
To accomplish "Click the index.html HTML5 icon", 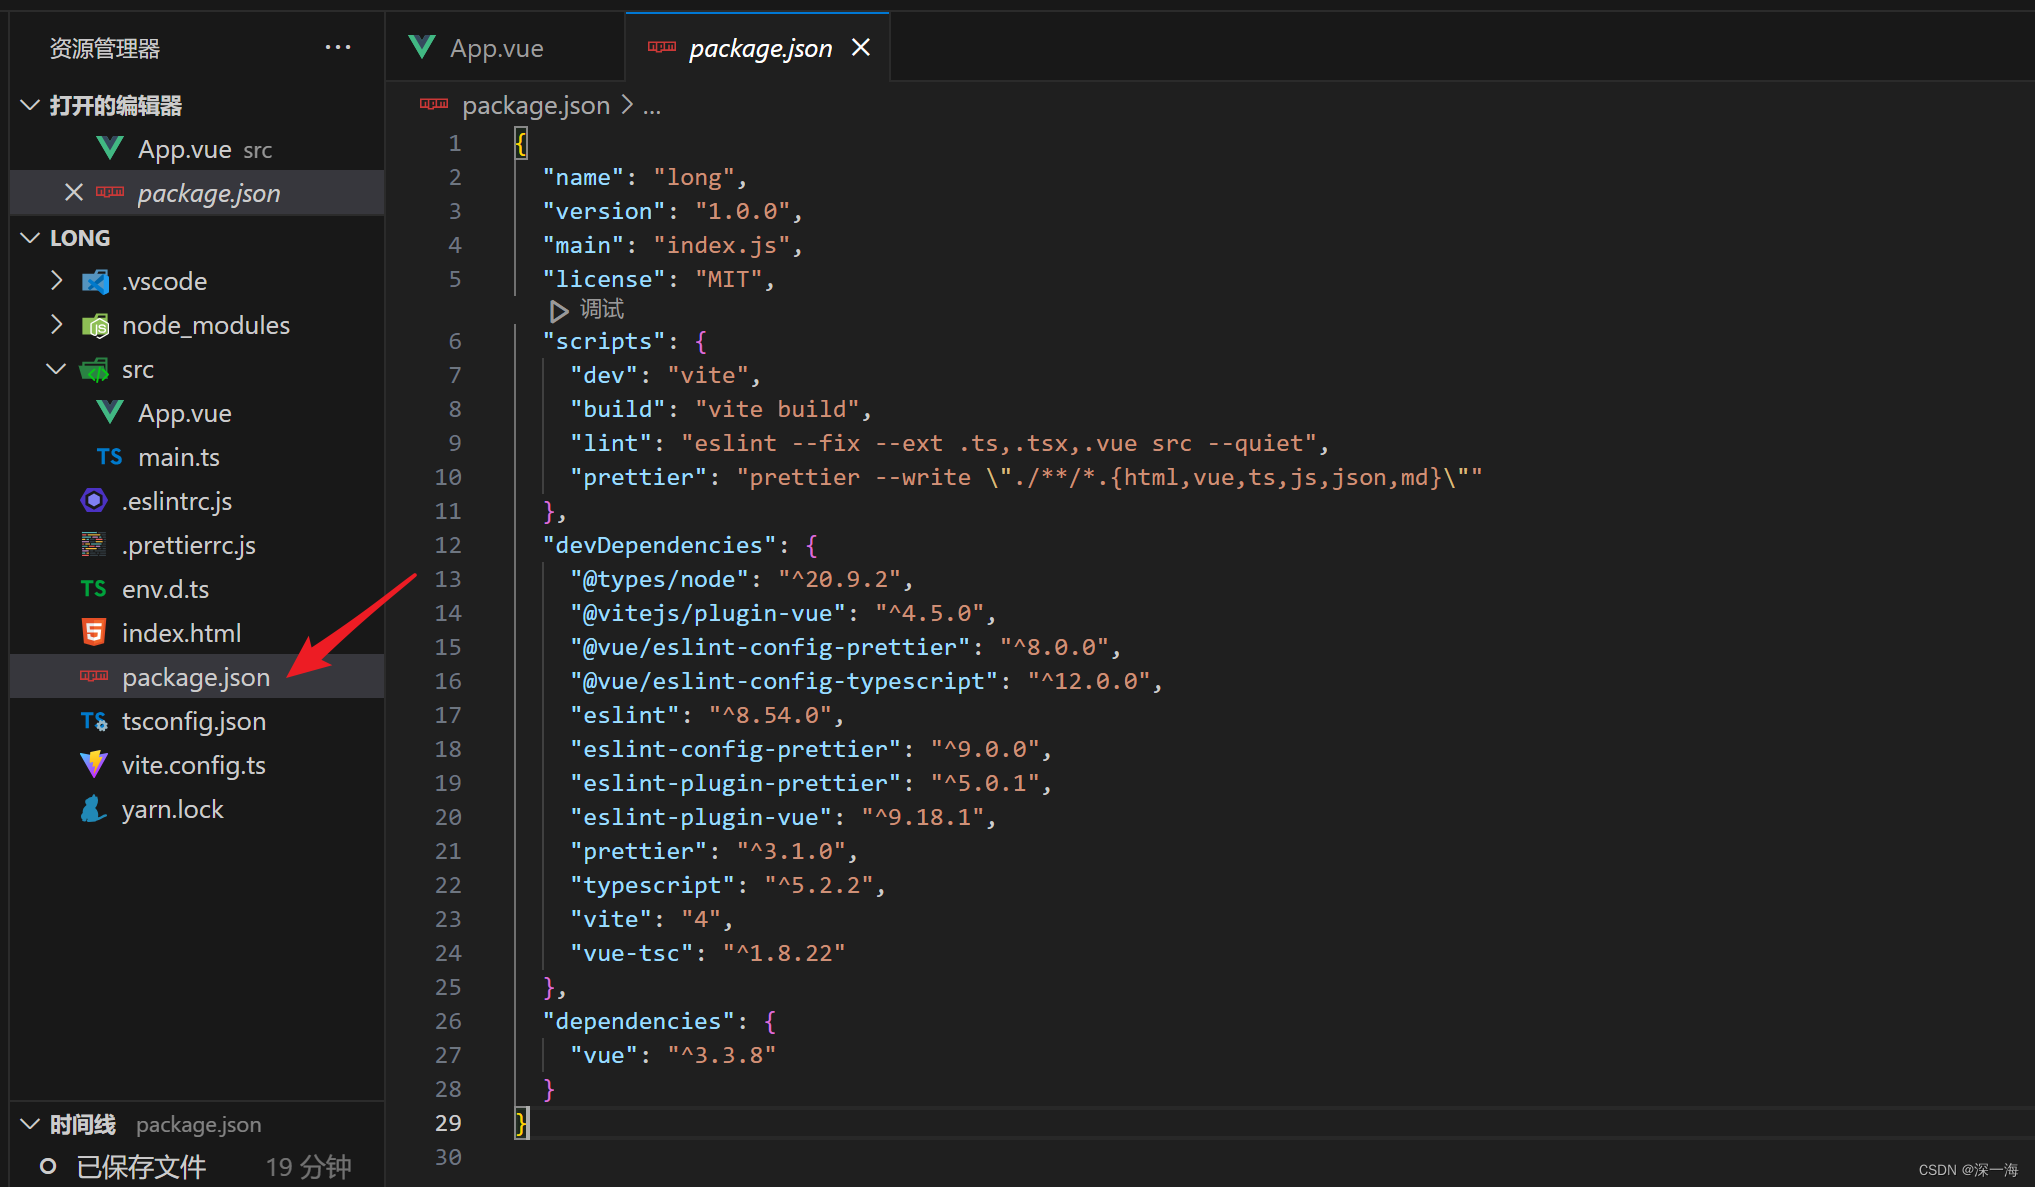I will click(94, 633).
